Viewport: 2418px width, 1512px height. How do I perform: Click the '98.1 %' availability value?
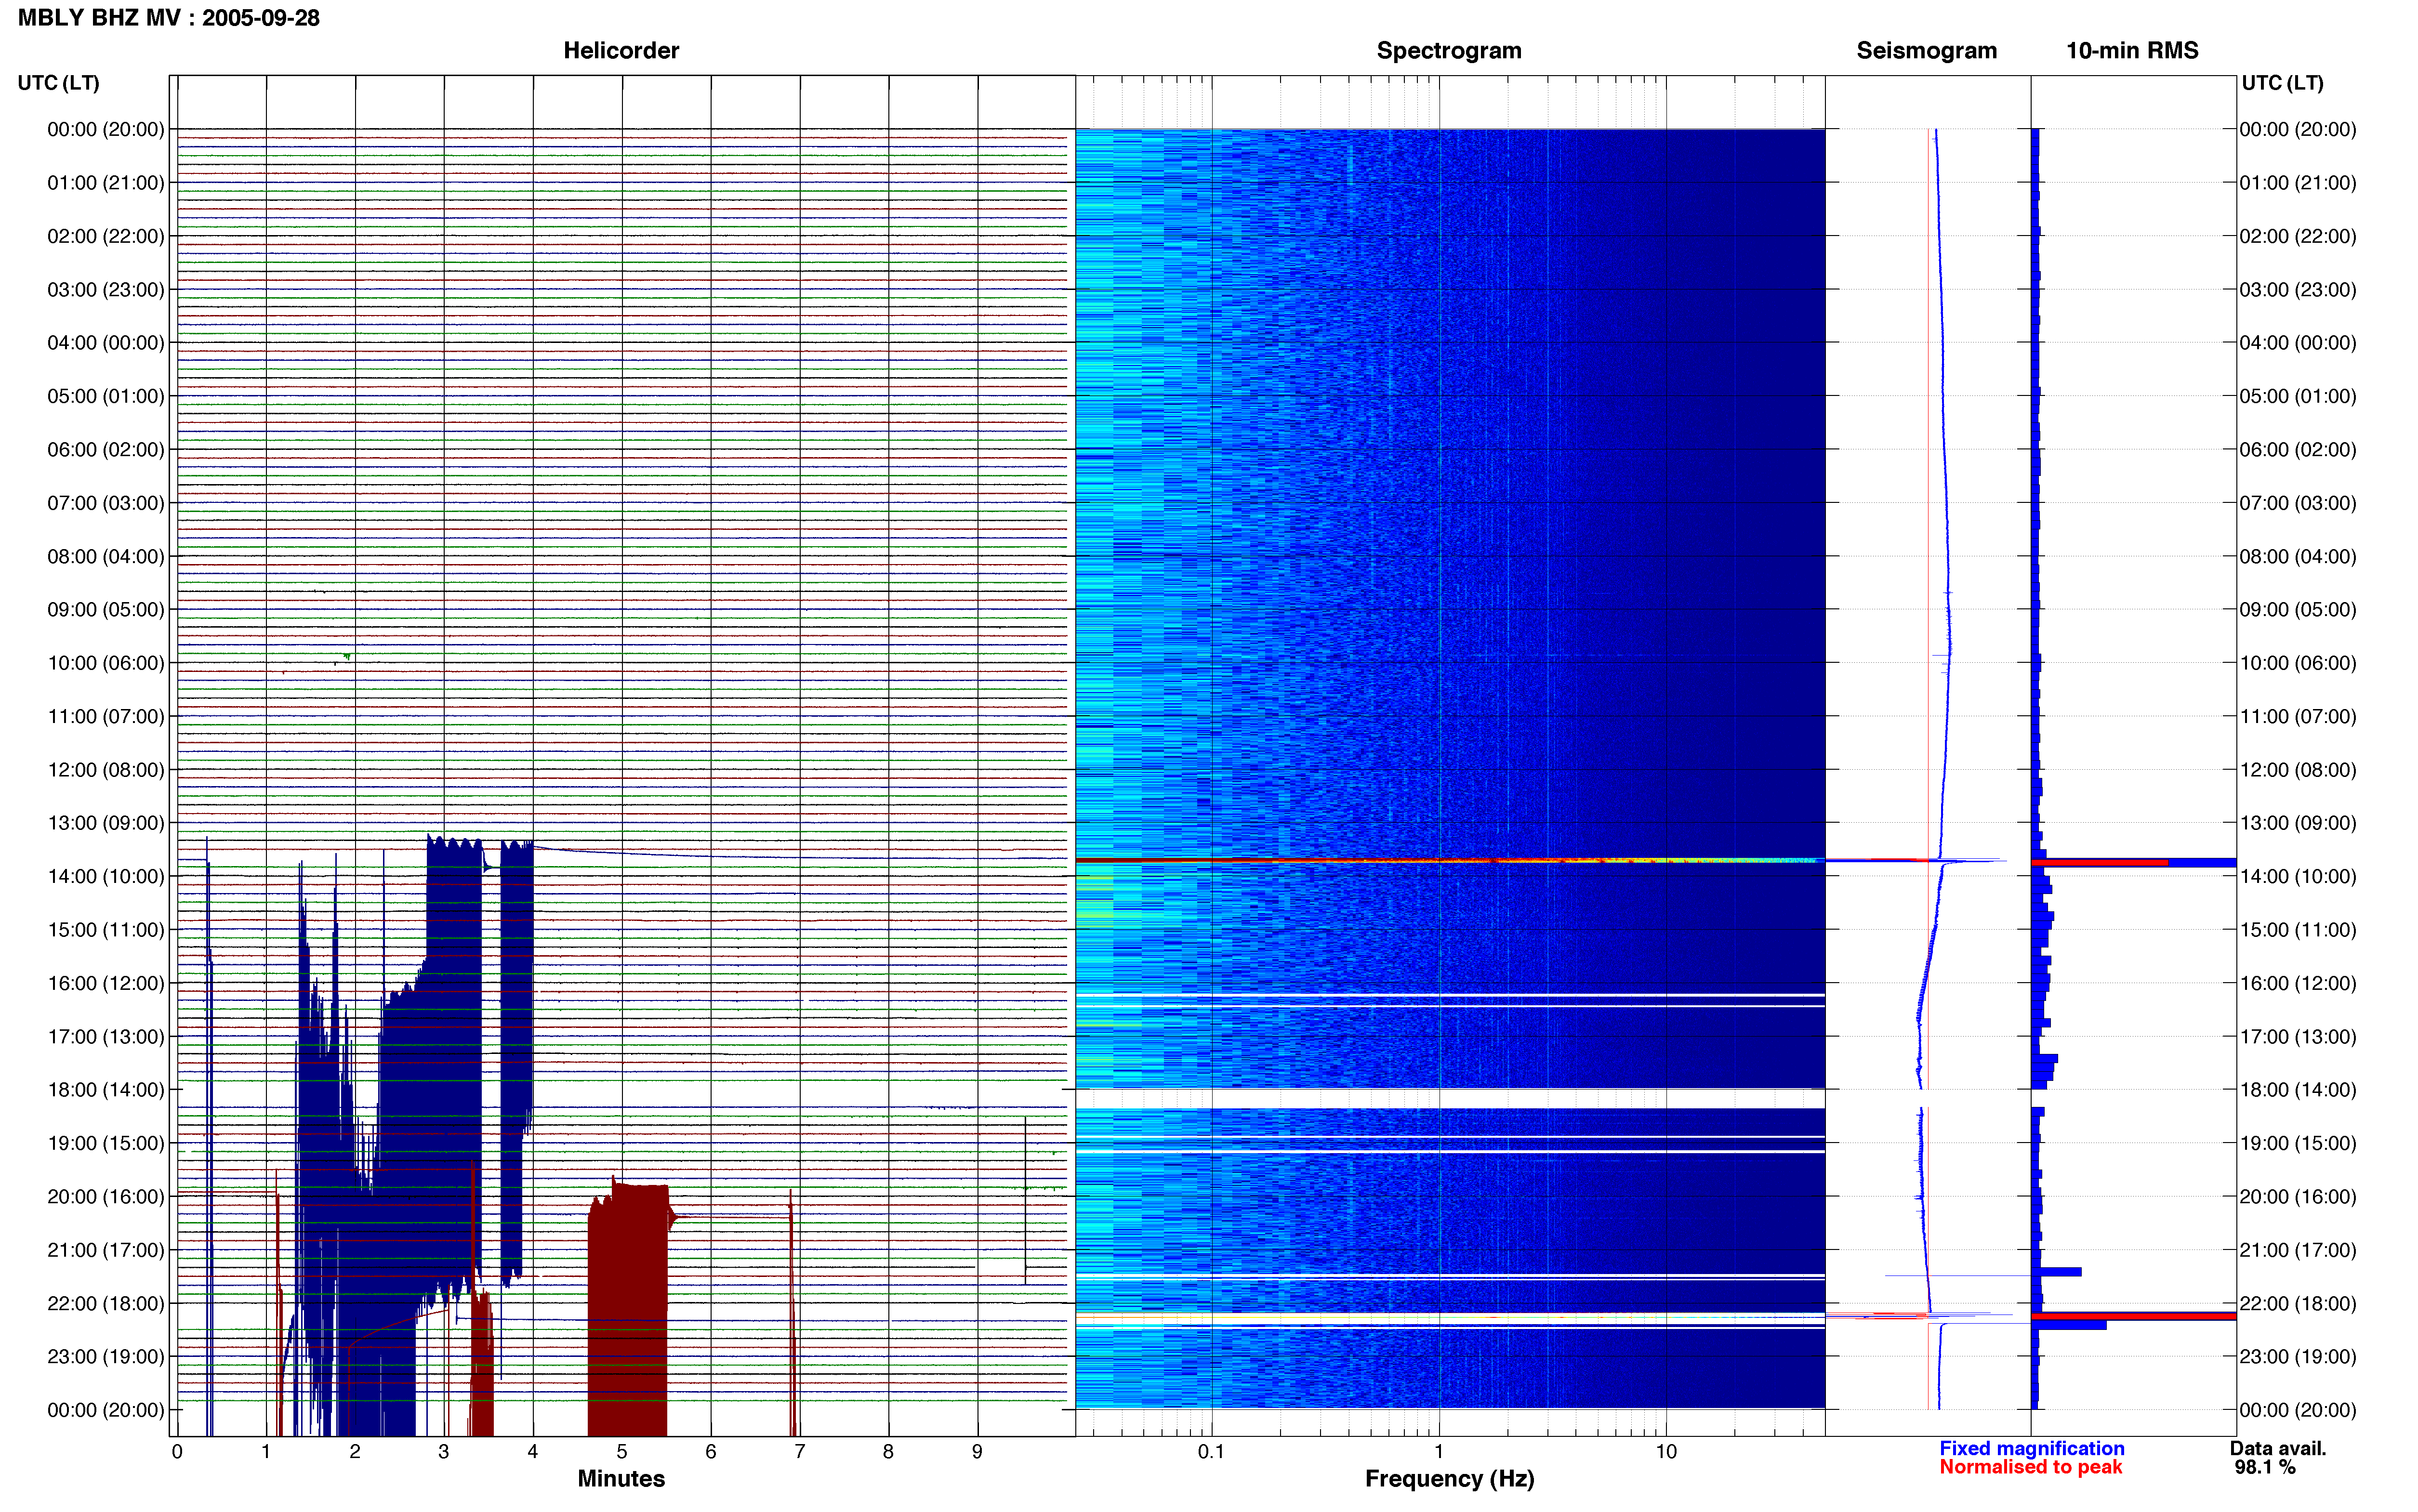pos(2265,1467)
